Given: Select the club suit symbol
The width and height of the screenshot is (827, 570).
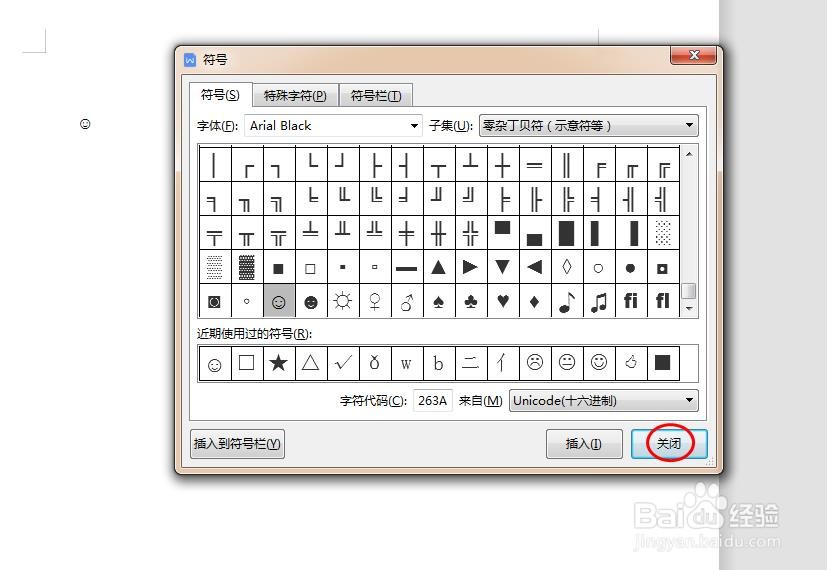Looking at the screenshot, I should point(471,302).
